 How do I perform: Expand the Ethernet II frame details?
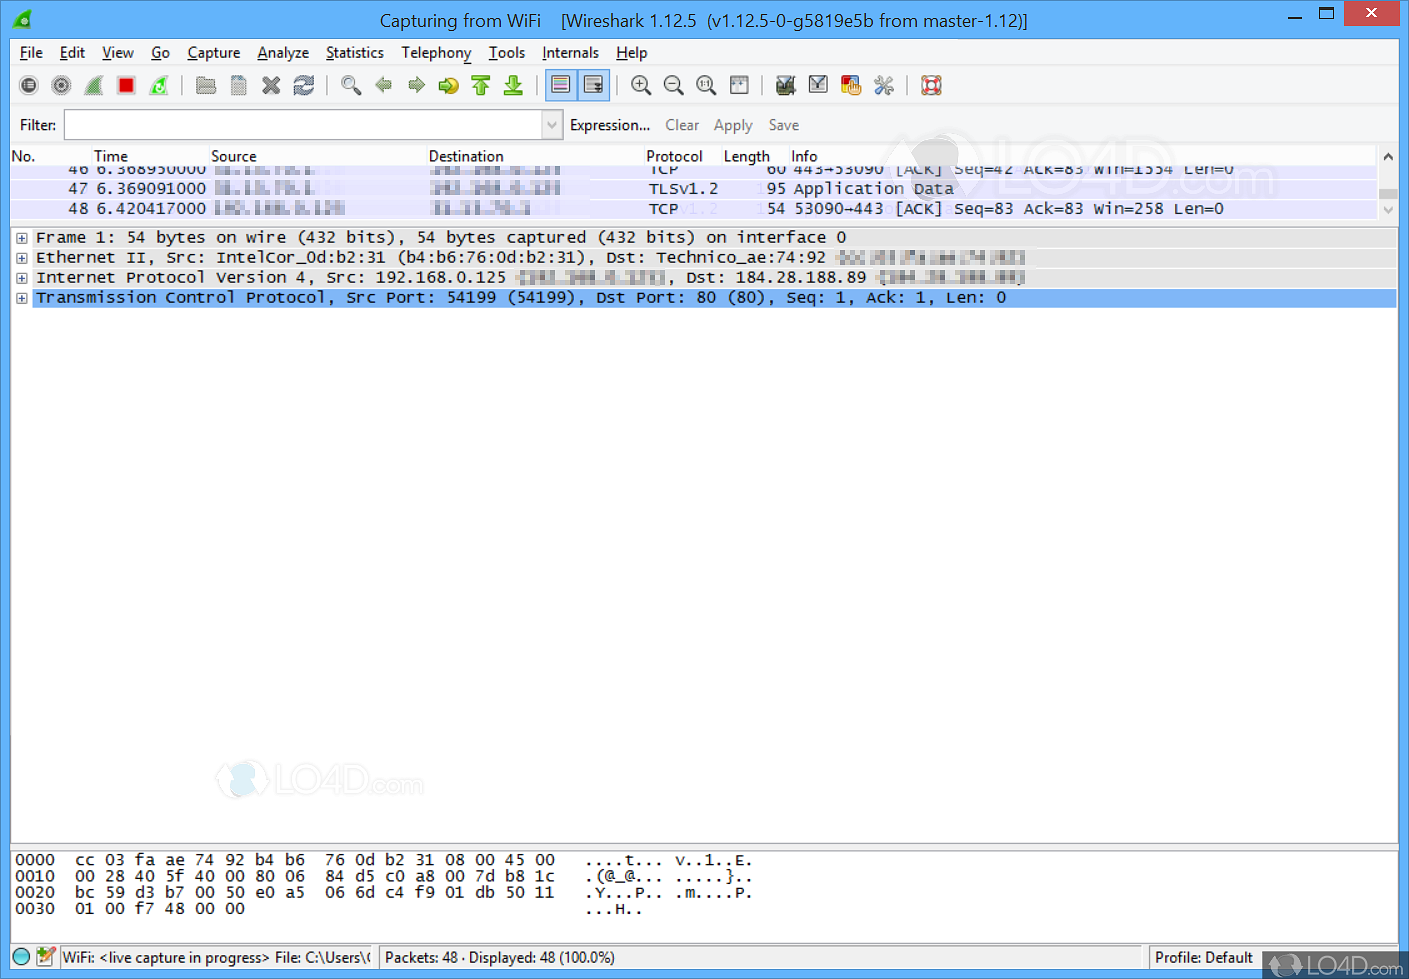[21, 257]
